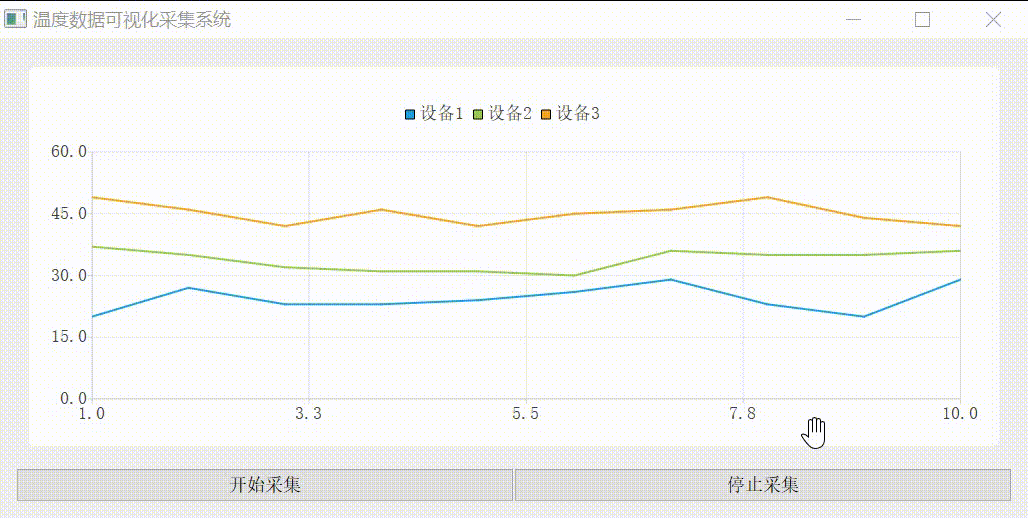The width and height of the screenshot is (1028, 518).
Task: Toggle 设备2 green legend marker
Action: pyautogui.click(x=479, y=115)
